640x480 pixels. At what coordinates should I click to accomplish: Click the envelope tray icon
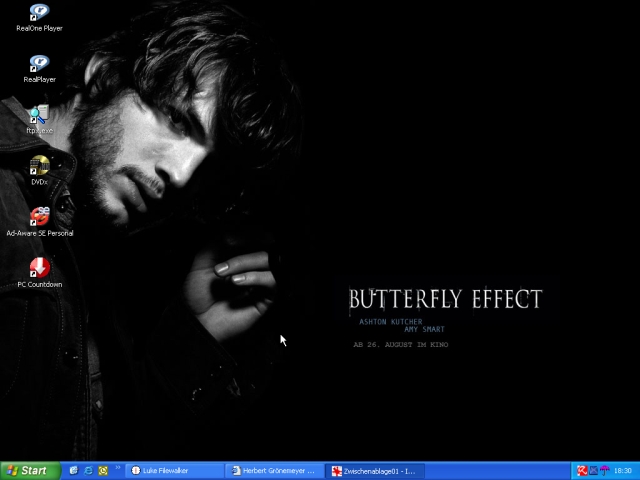click(x=592, y=470)
